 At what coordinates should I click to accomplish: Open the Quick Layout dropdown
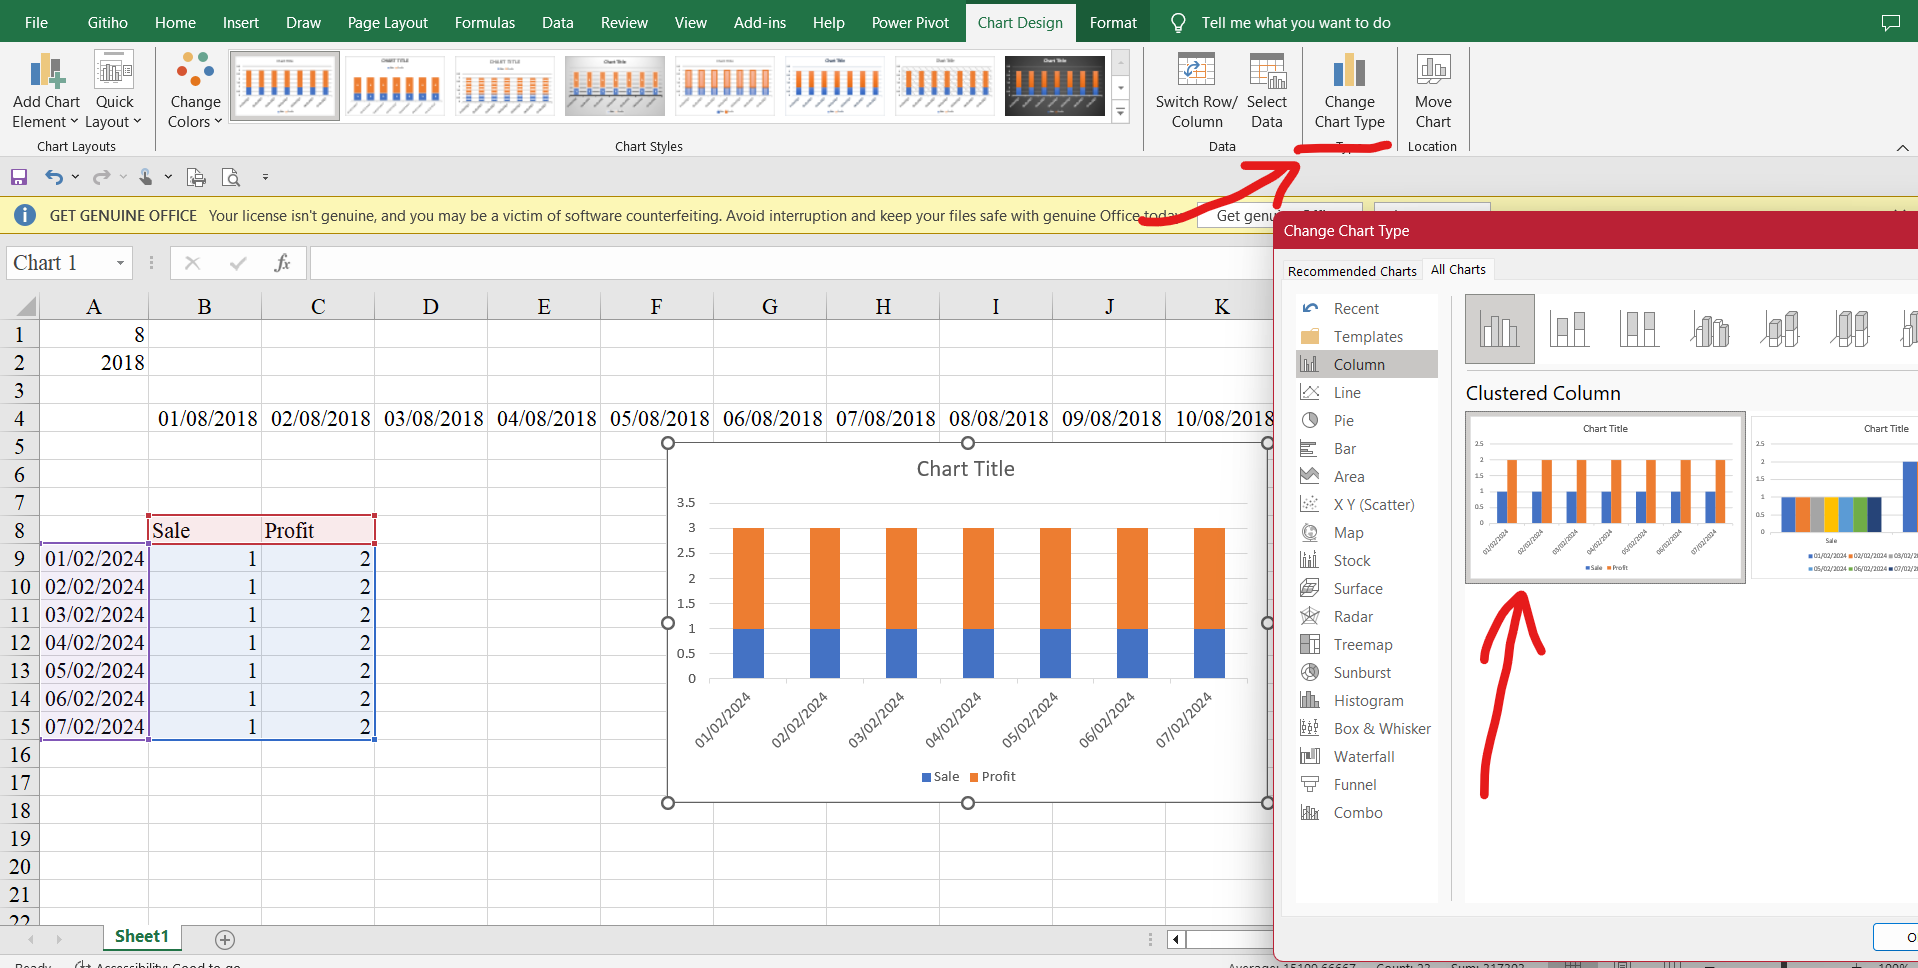pyautogui.click(x=114, y=91)
